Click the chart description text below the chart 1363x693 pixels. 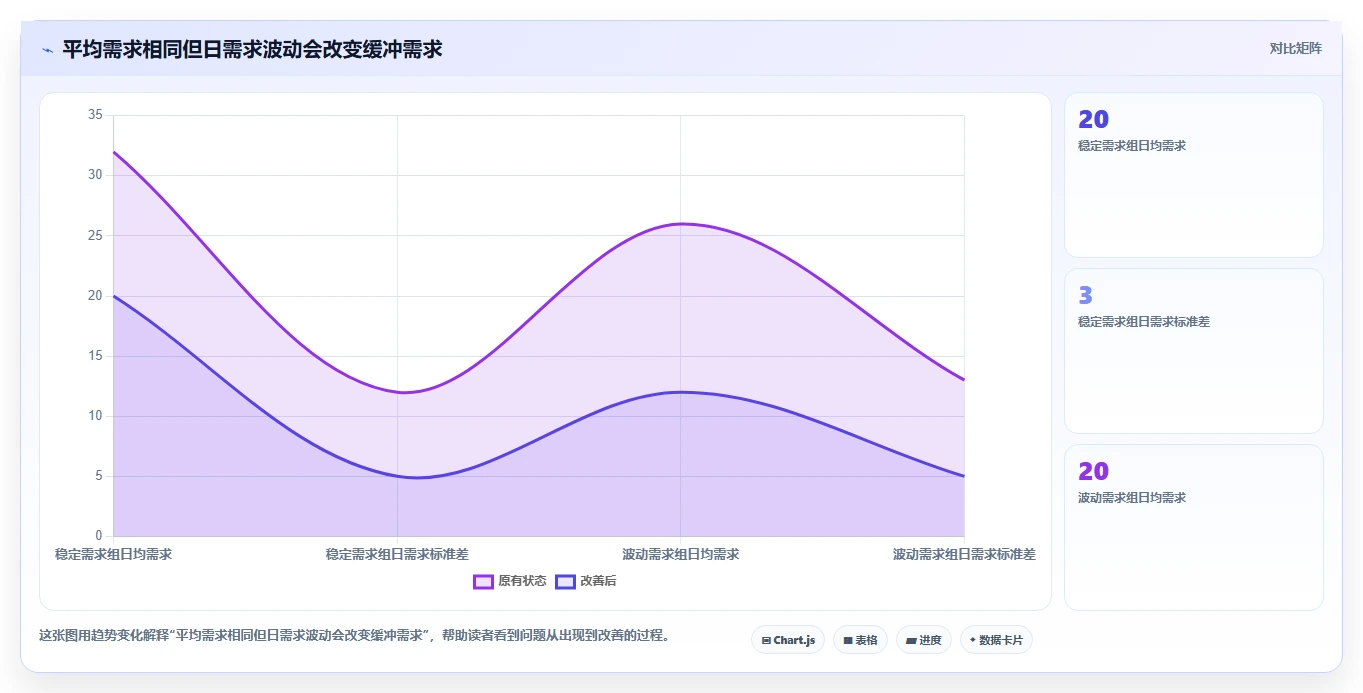(354, 635)
